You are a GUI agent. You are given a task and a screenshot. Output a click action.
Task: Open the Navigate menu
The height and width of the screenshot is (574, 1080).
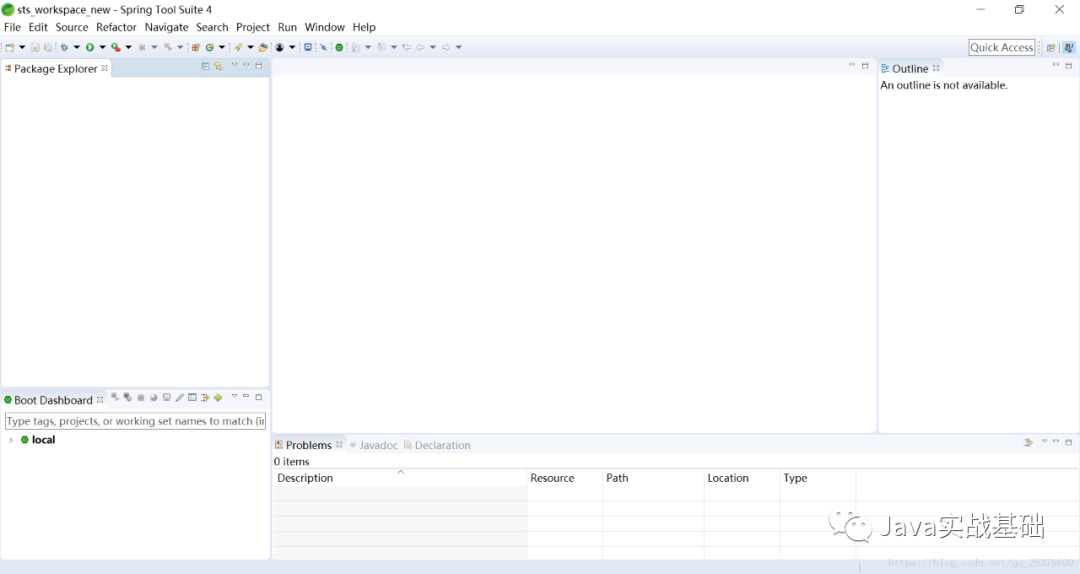[166, 27]
